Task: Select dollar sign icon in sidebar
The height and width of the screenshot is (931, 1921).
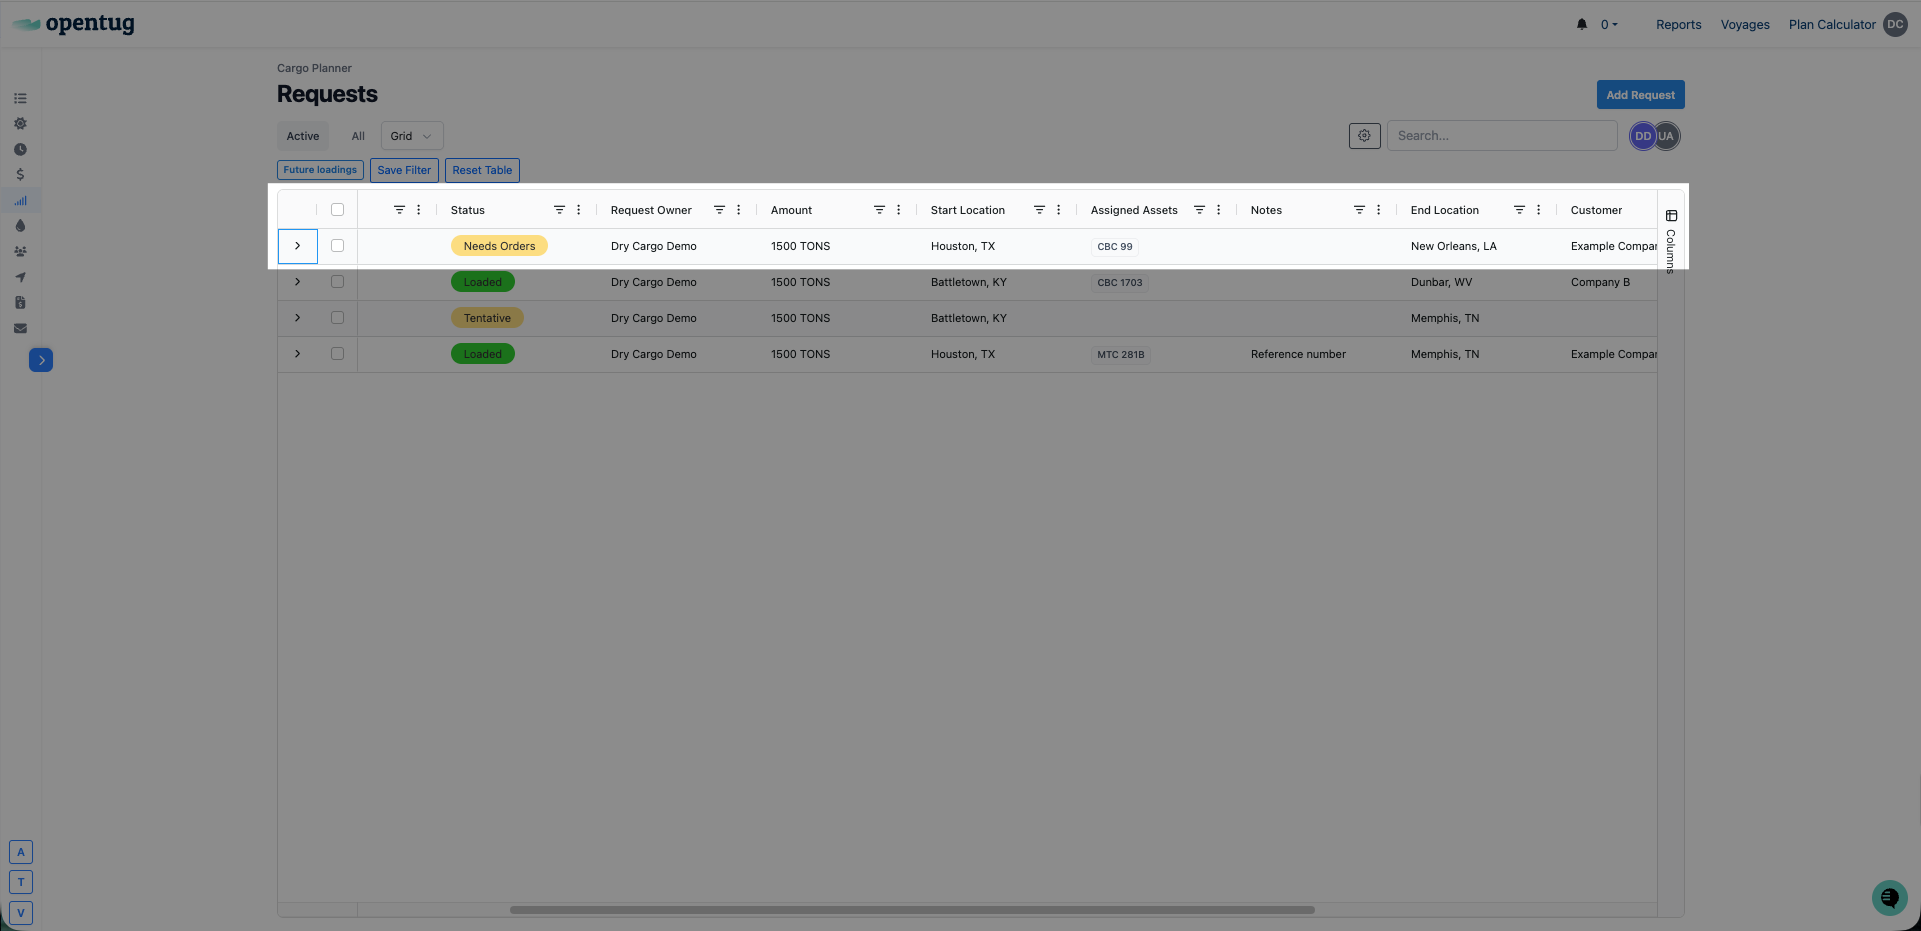Action: click(x=20, y=175)
